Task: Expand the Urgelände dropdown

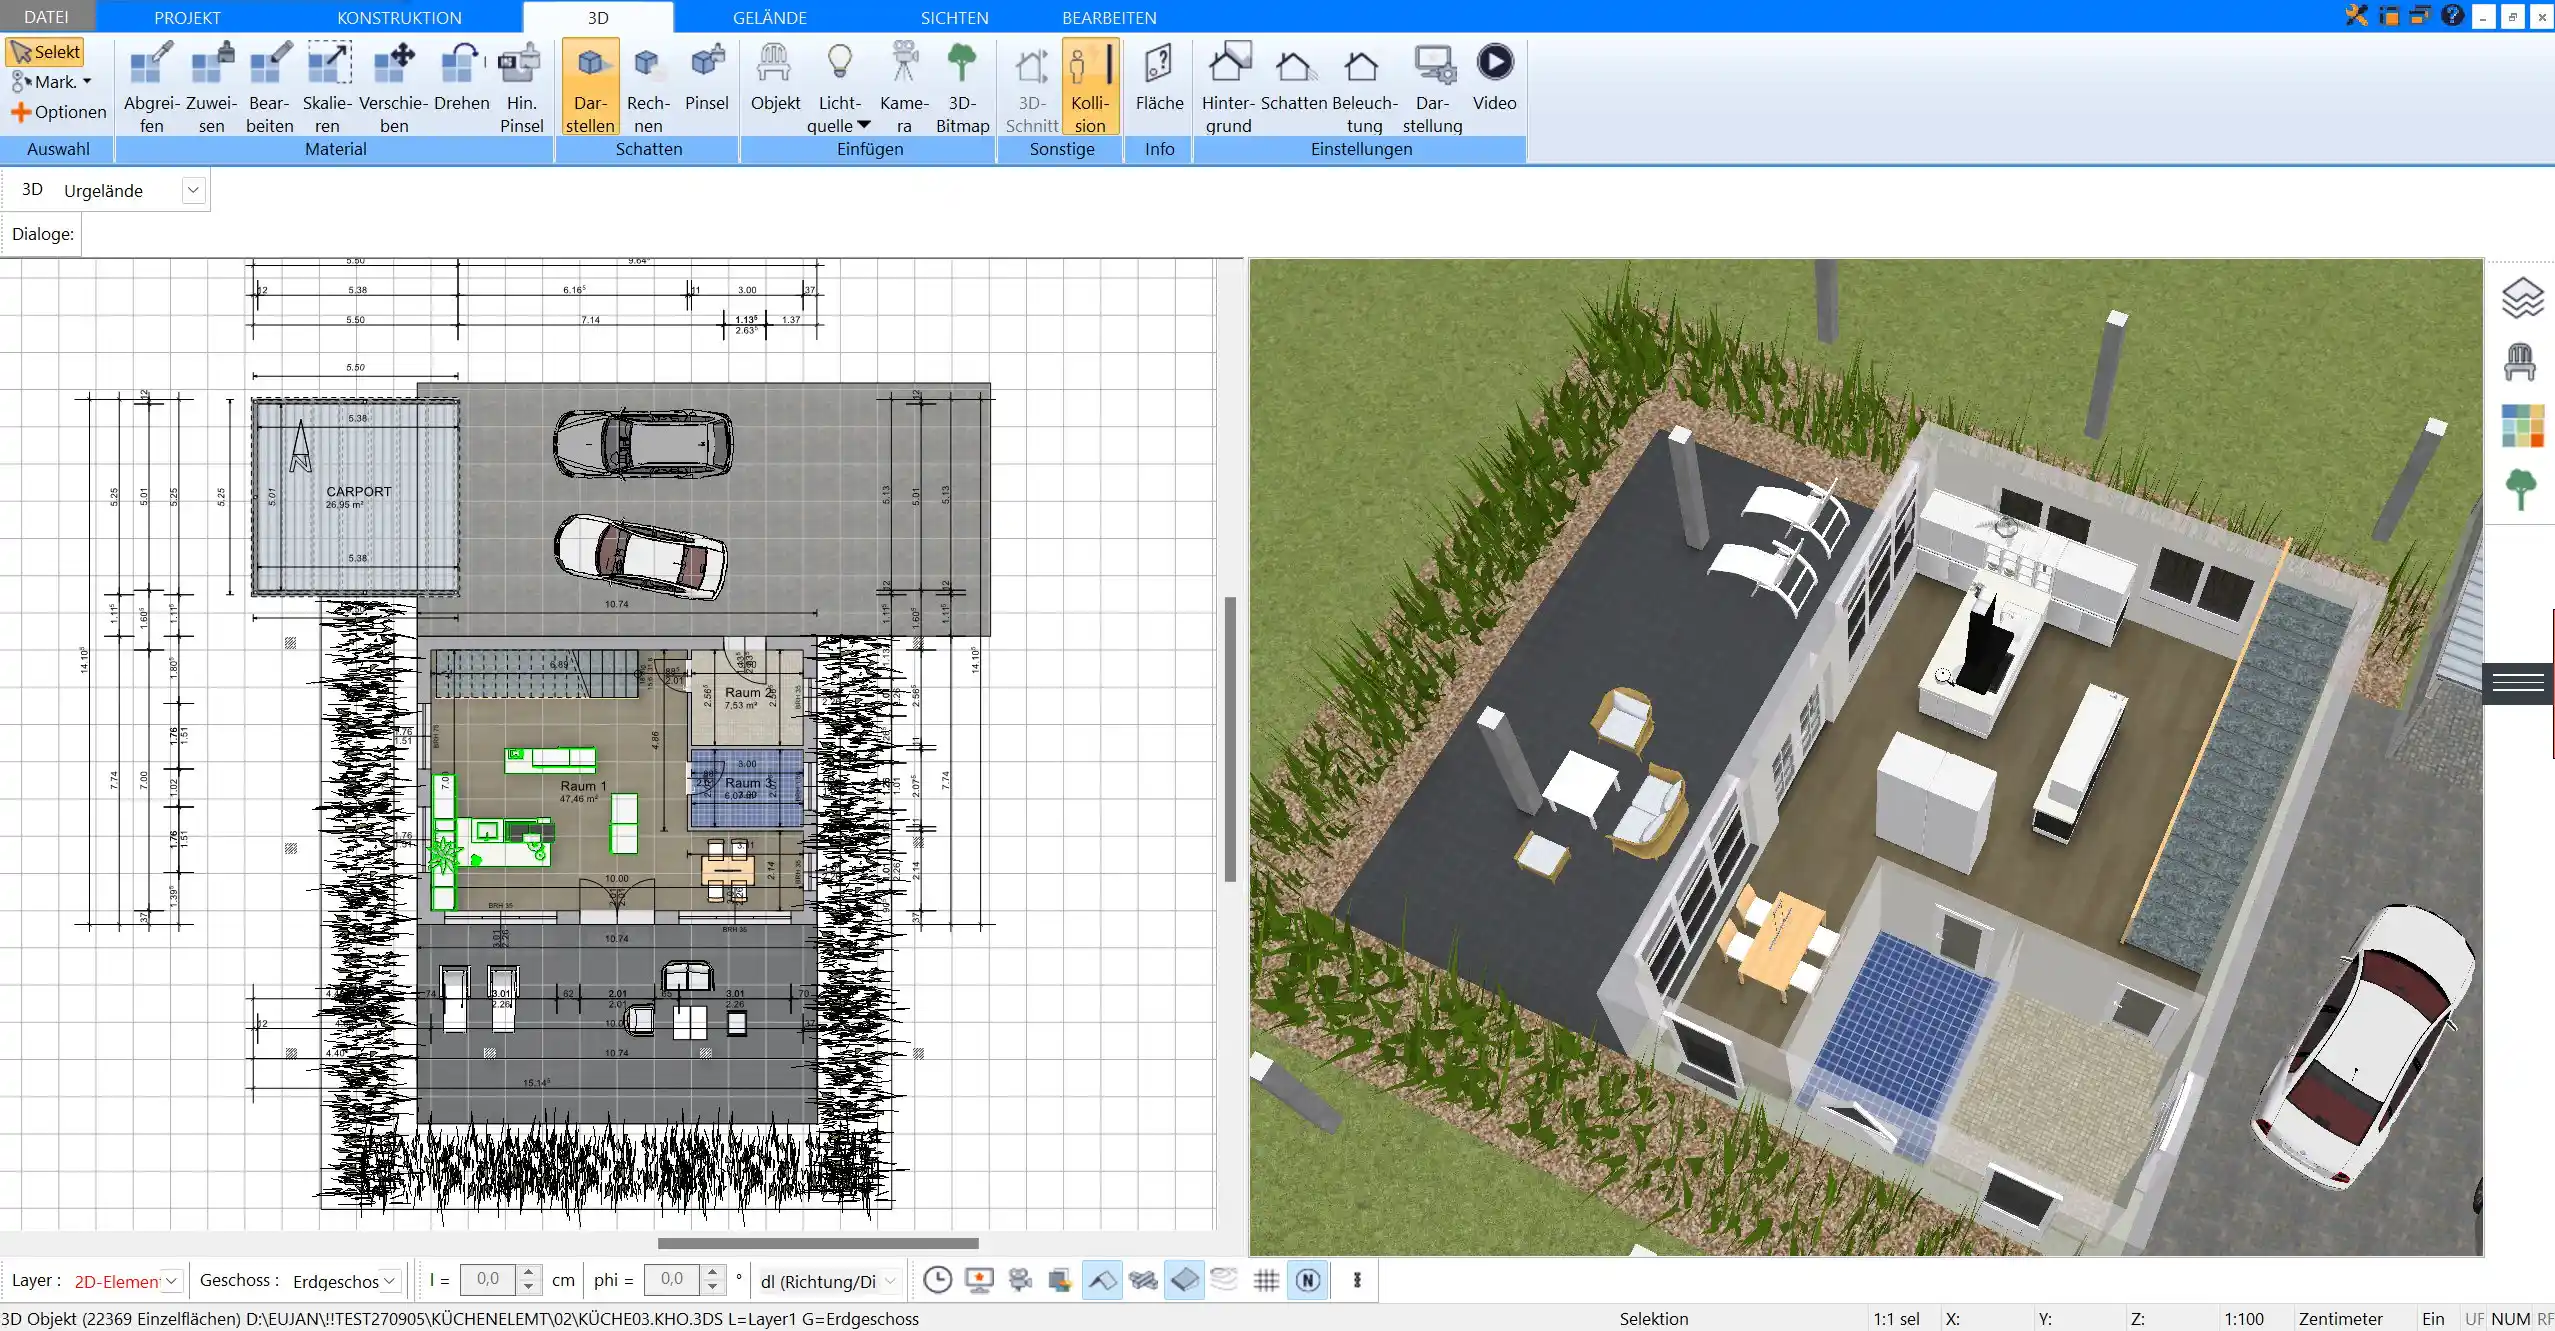Action: pyautogui.click(x=194, y=190)
